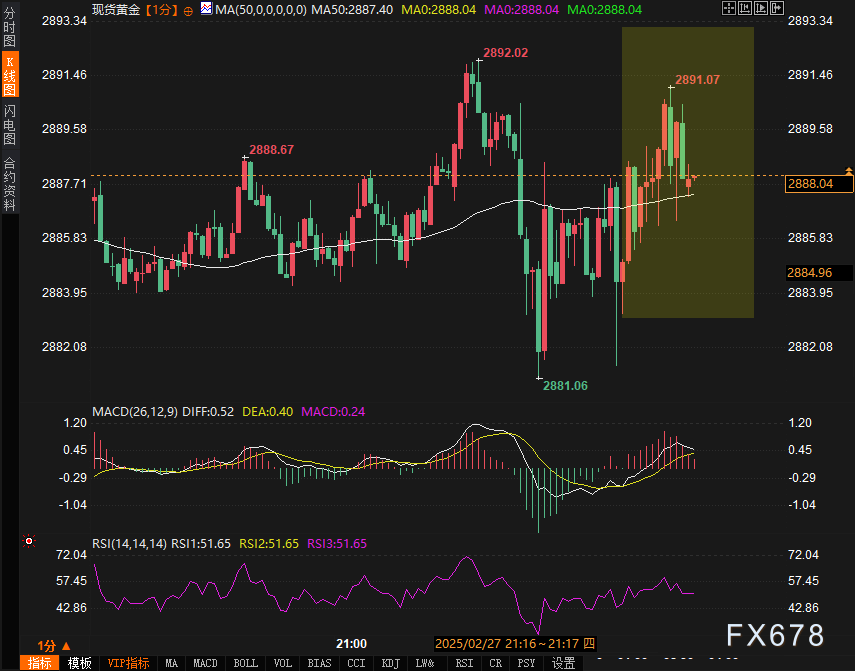The width and height of the screenshot is (855, 671).
Task: Select the K线图 sidebar tab
Action: [x=9, y=75]
